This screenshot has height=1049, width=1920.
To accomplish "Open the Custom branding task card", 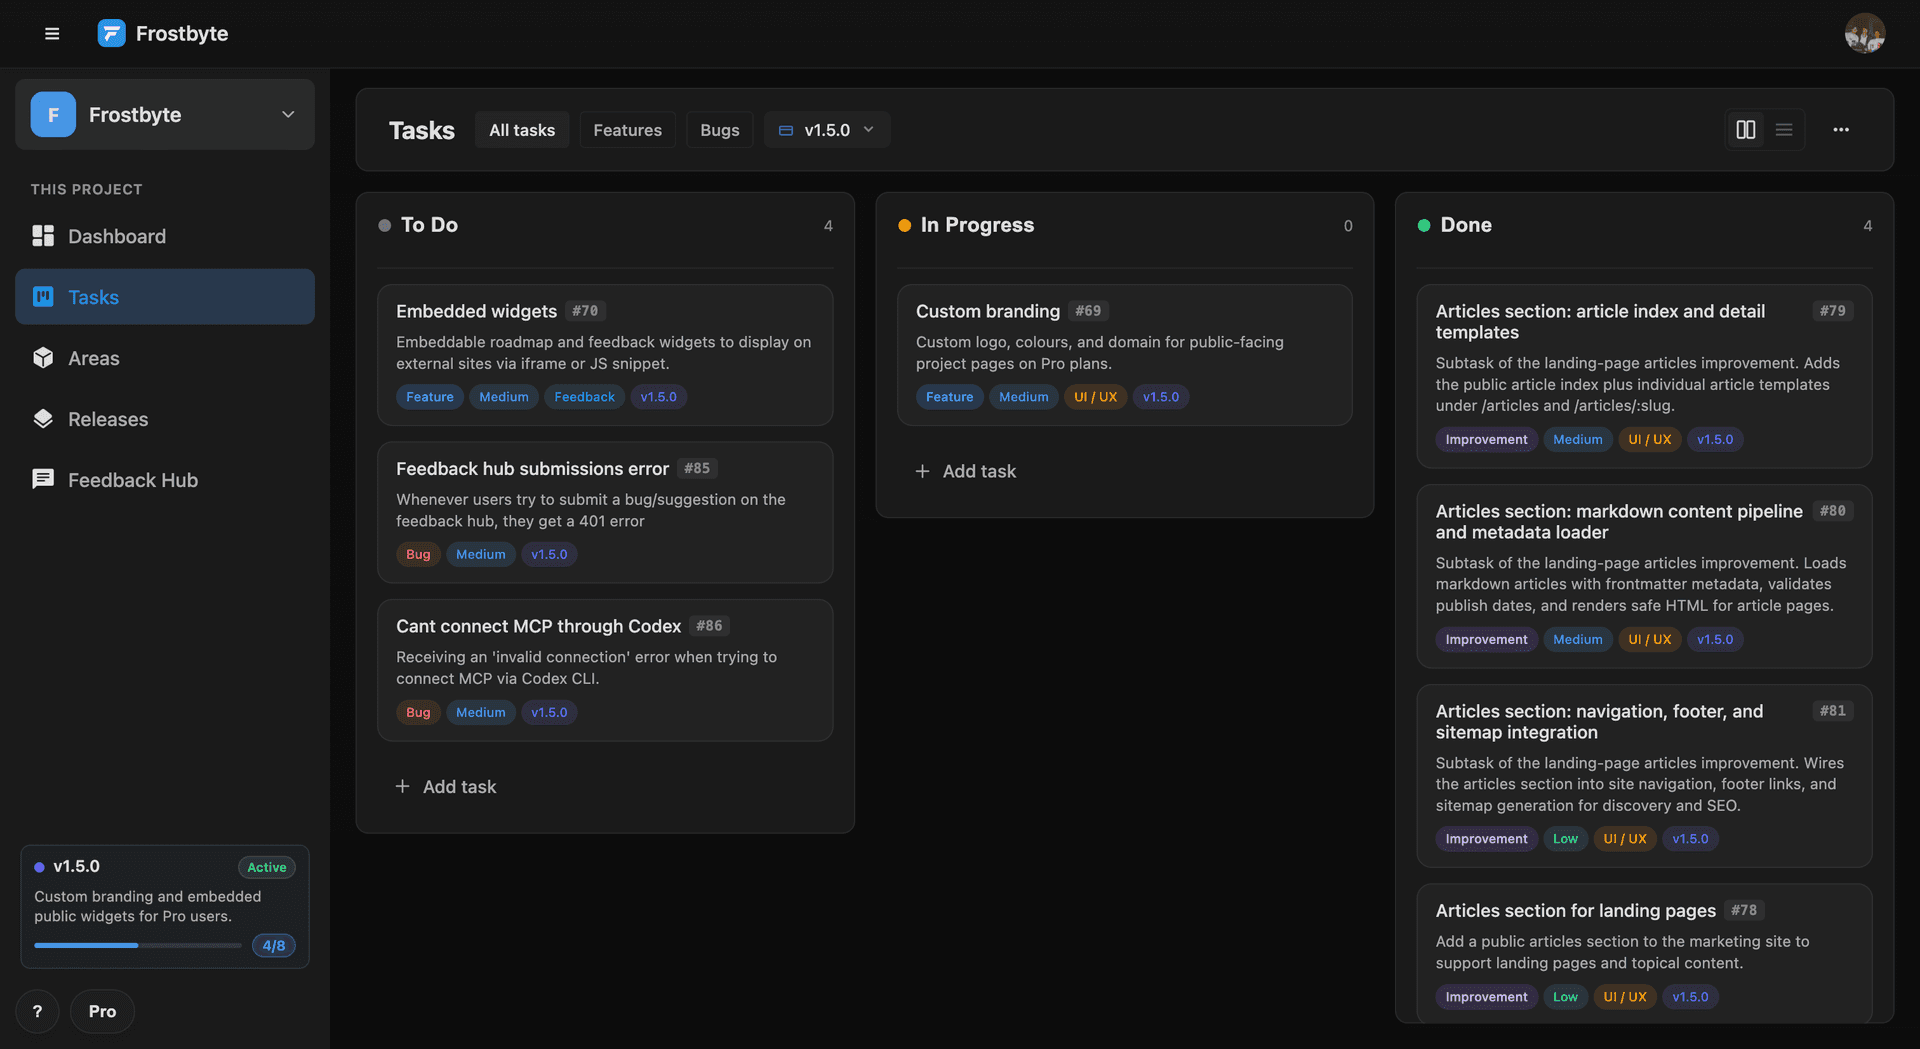I will coord(1125,355).
